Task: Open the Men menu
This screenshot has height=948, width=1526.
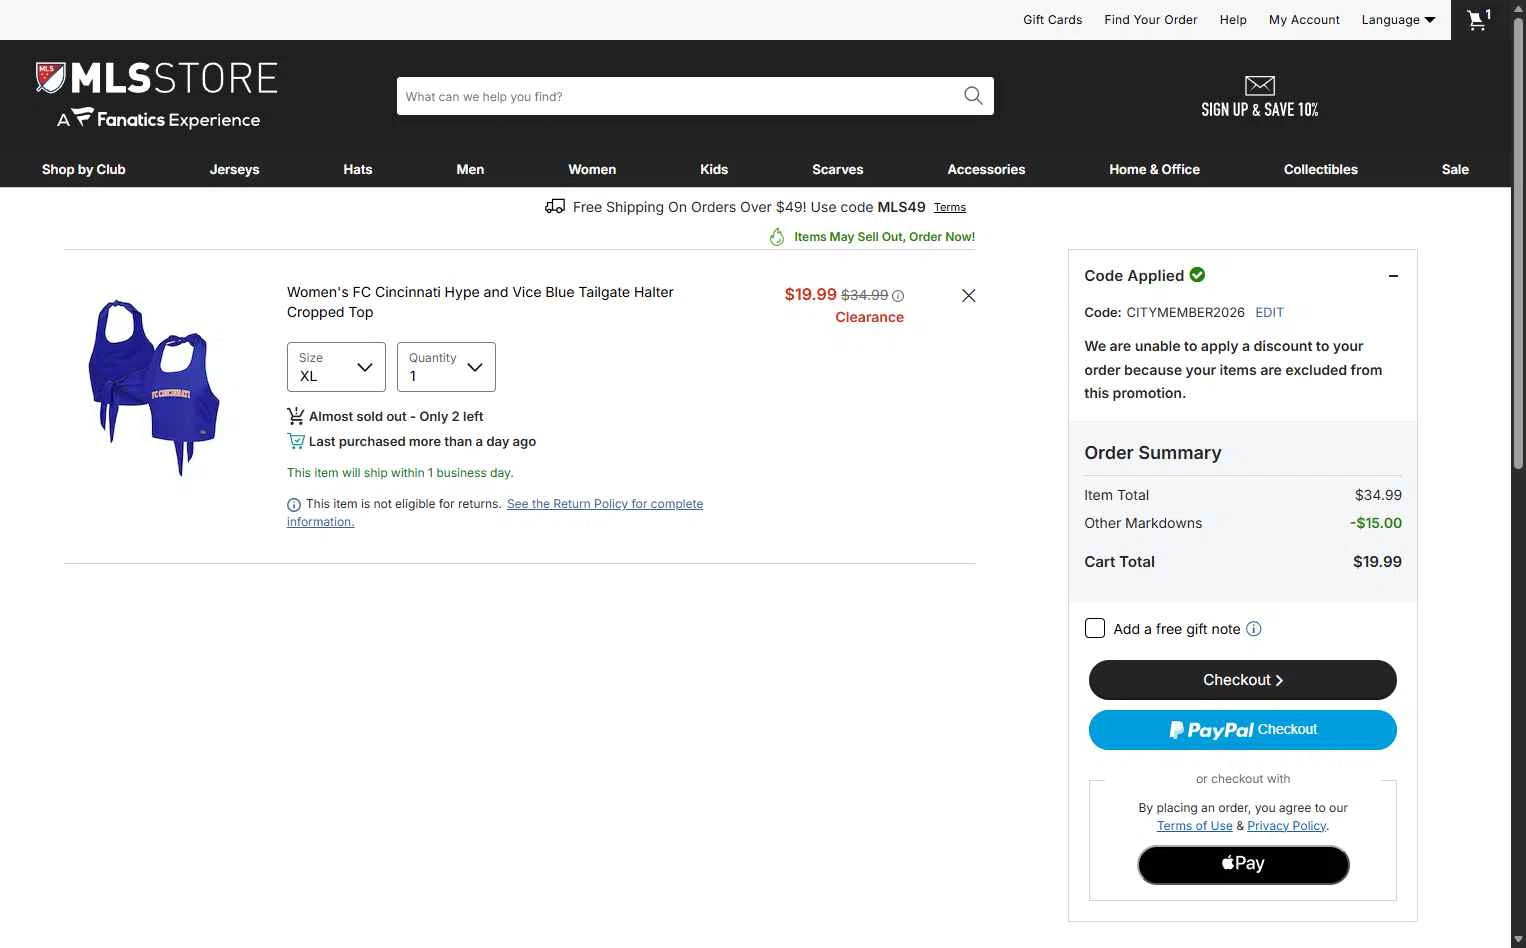Action: [470, 169]
